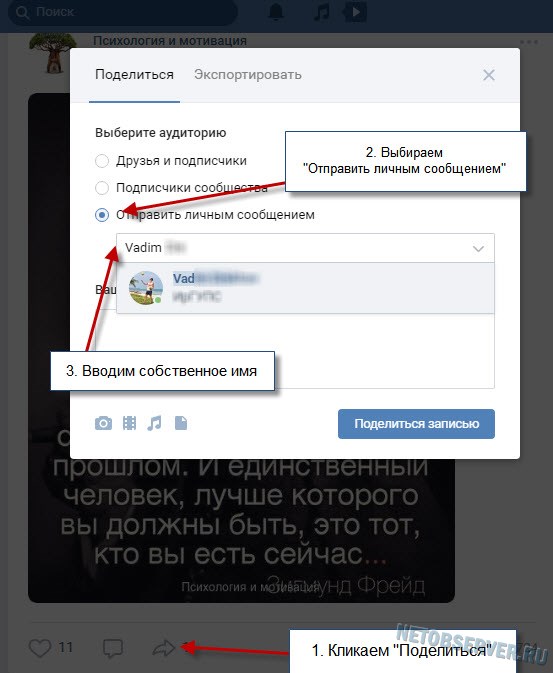Choose the Vad... user suggestion in list
The width and height of the screenshot is (553, 673).
tap(305, 288)
